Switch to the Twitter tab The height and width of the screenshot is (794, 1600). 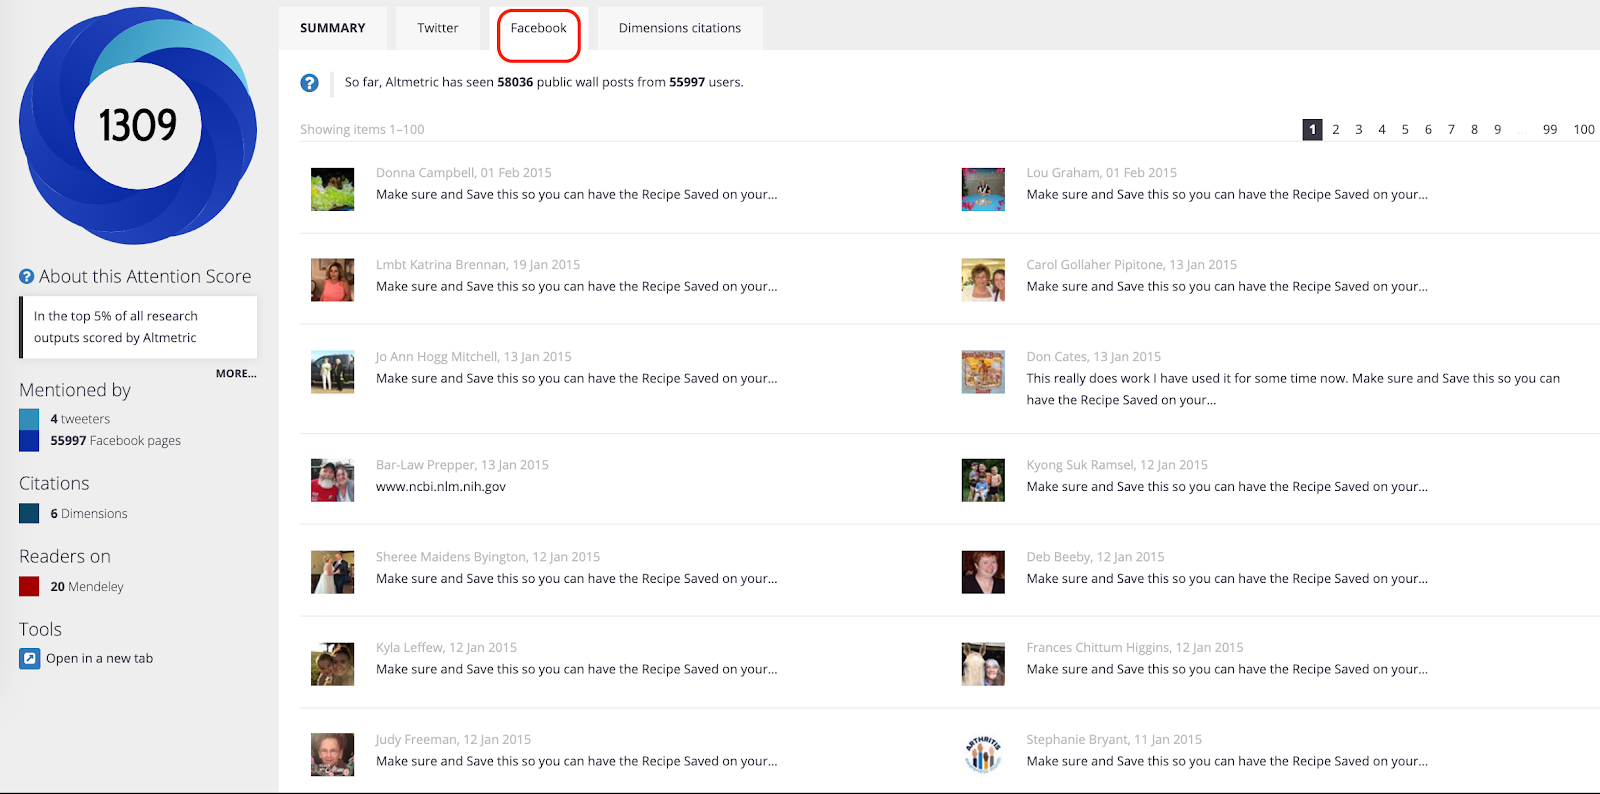[438, 28]
